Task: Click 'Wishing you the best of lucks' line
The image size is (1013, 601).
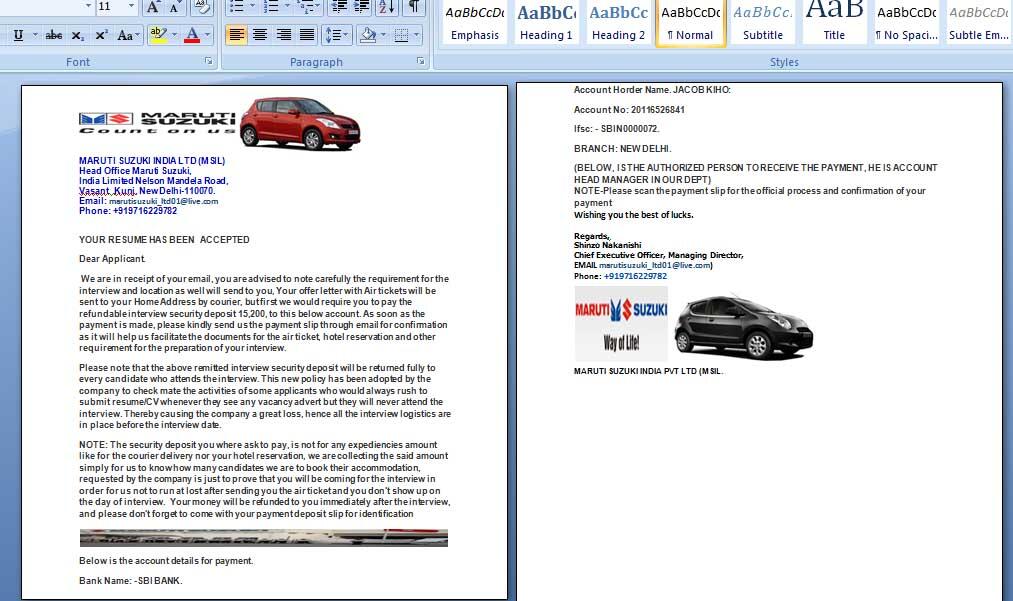Action: 634,215
